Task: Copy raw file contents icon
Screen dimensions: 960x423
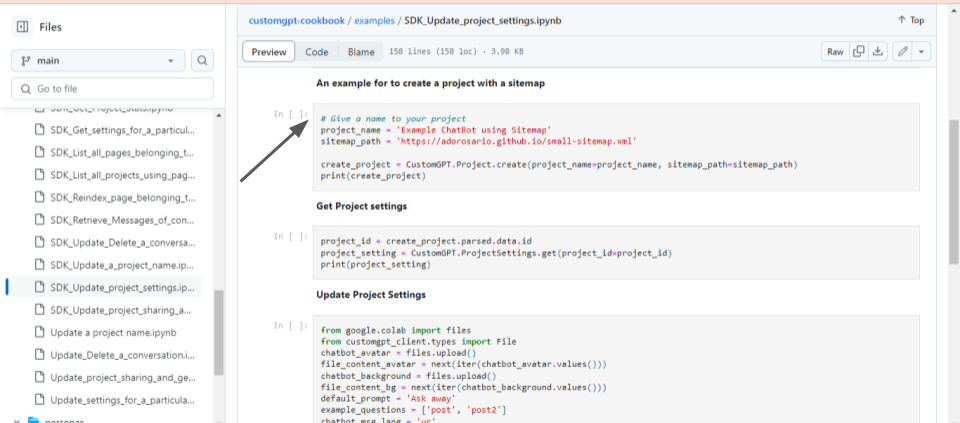Action: (x=859, y=52)
